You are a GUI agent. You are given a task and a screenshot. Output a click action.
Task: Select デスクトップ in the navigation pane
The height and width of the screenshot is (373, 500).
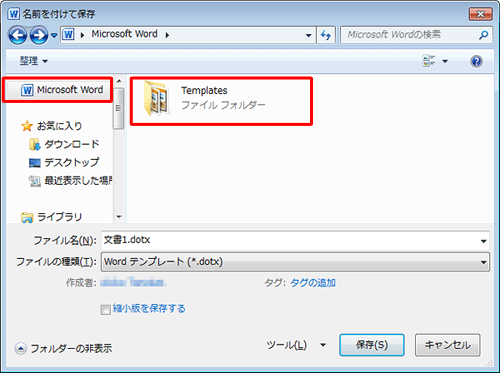pos(64,162)
